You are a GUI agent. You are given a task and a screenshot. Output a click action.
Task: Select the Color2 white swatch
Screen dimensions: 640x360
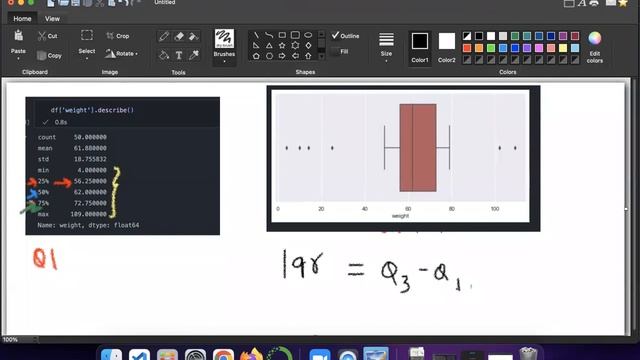pos(447,41)
